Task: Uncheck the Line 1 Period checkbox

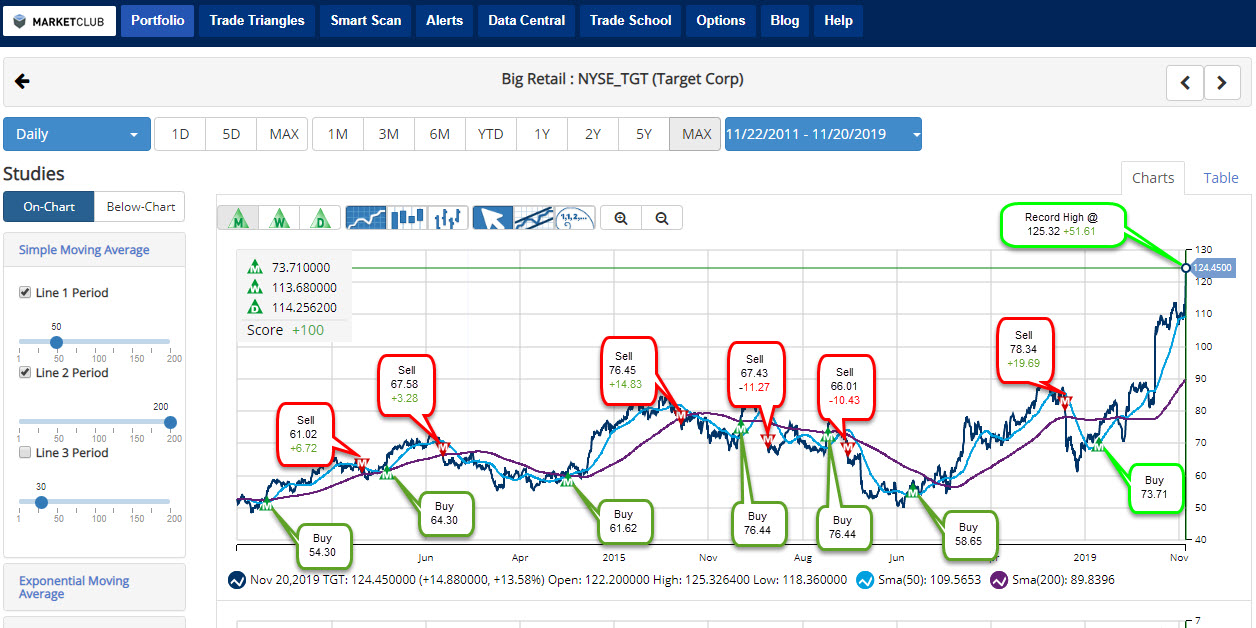Action: (25, 293)
